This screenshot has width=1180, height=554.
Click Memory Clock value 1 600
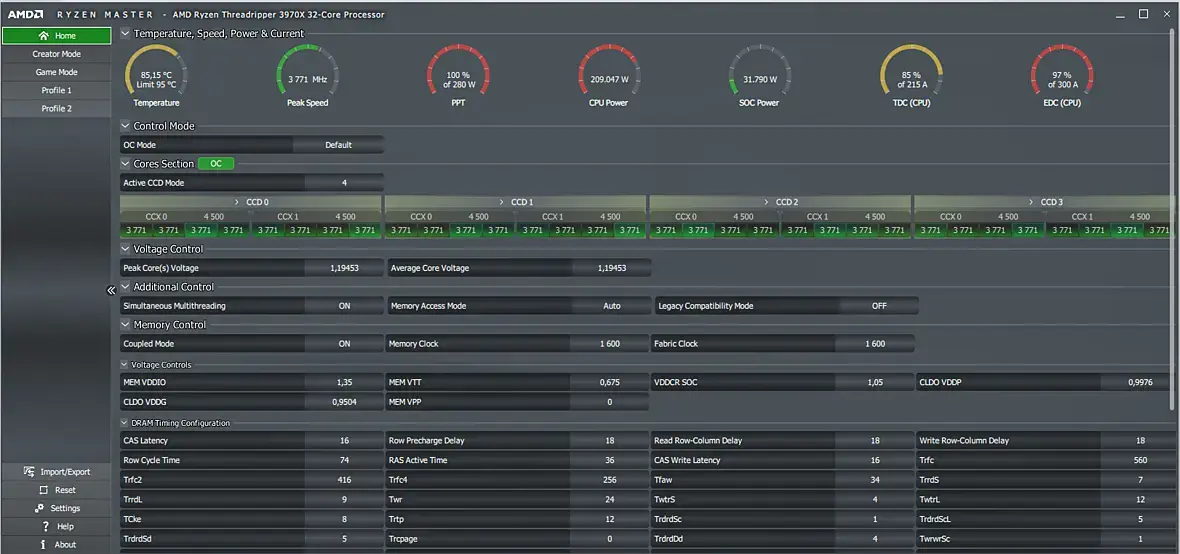click(x=610, y=343)
